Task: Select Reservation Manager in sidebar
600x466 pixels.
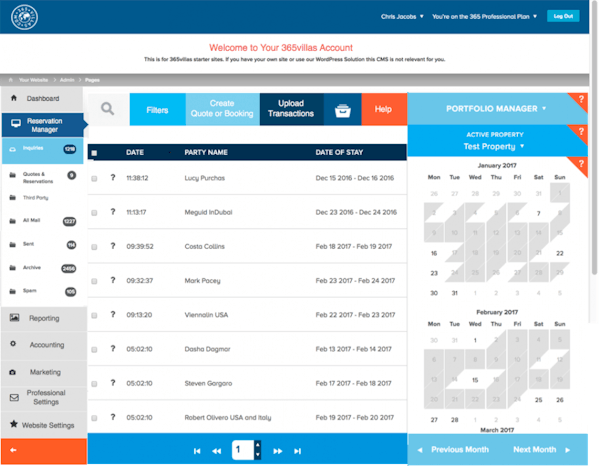Action: coord(42,125)
